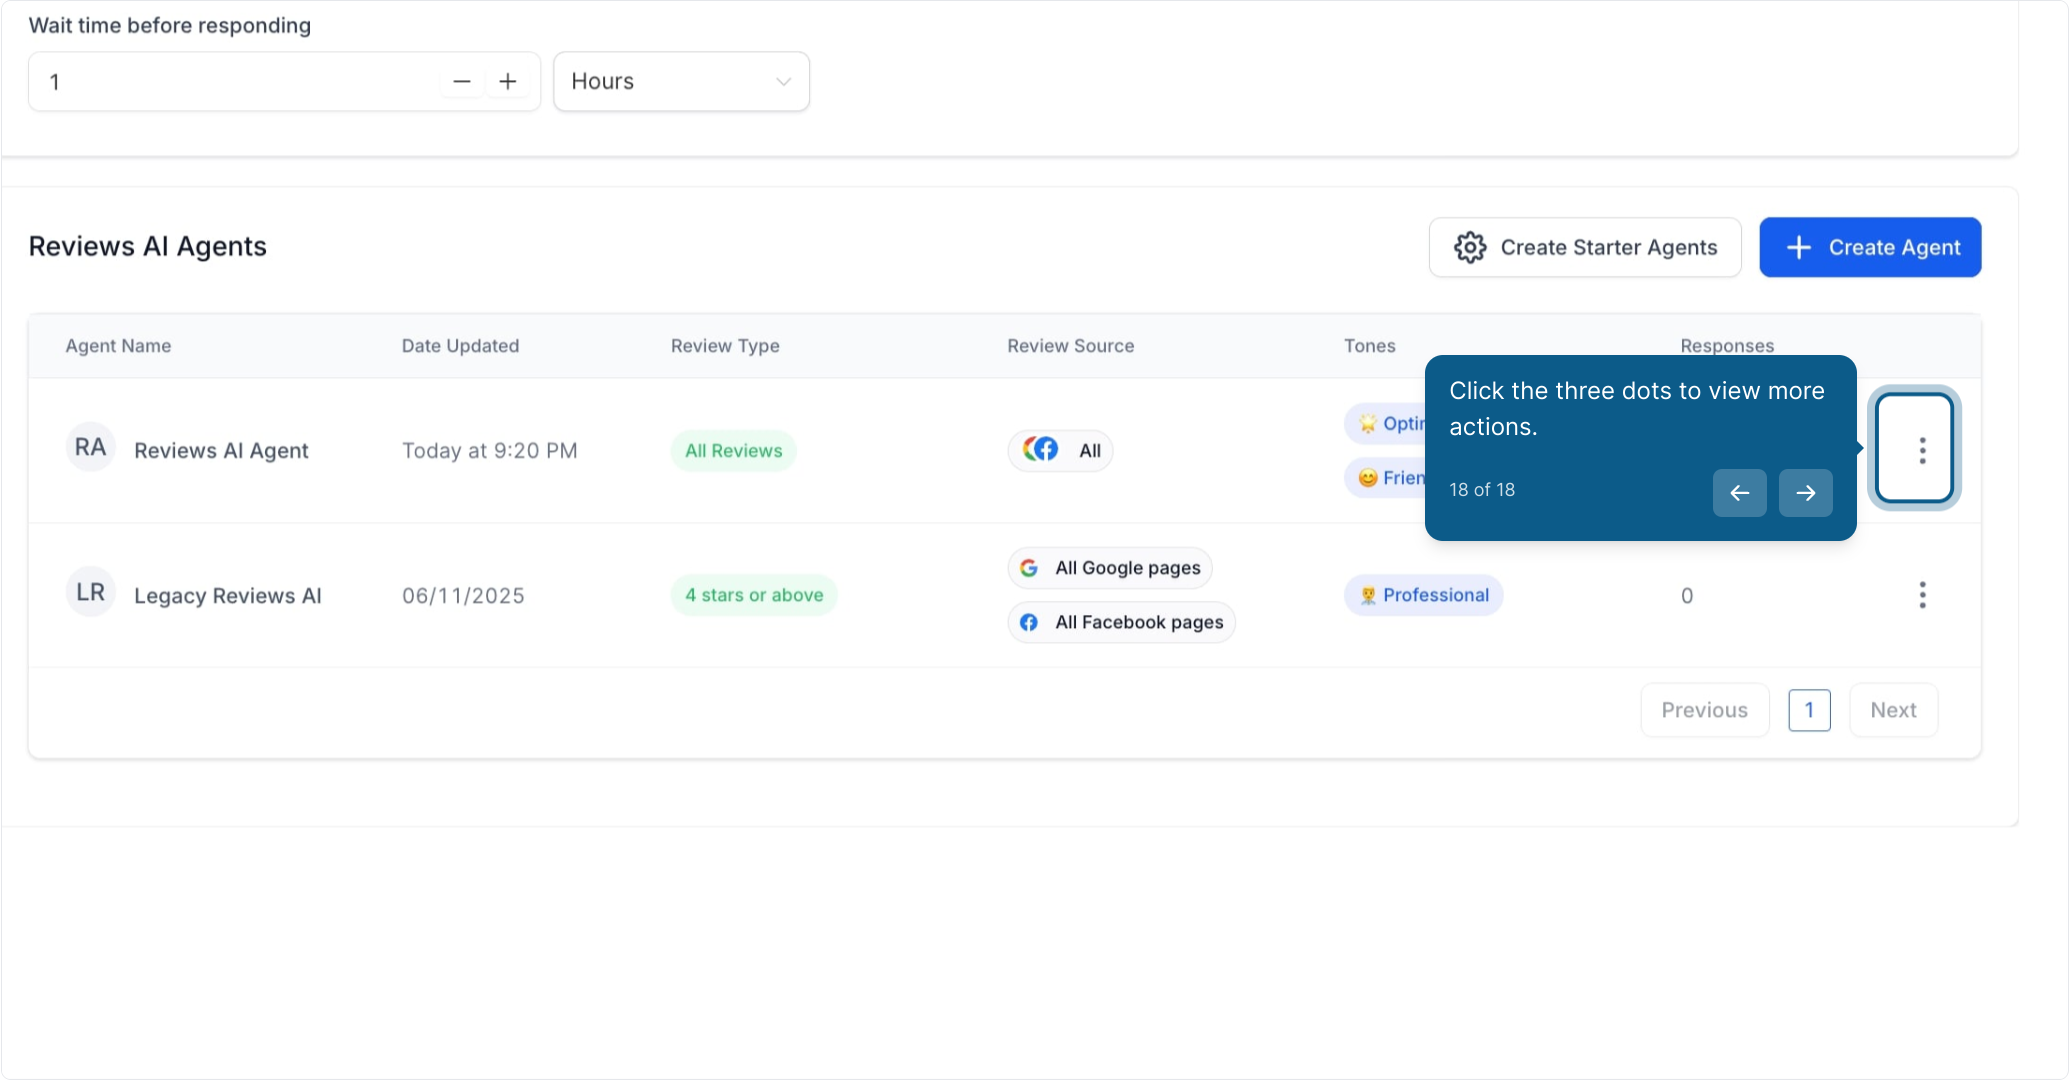Image resolution: width=2070 pixels, height=1080 pixels.
Task: Click the All Reviews type badge
Action: (733, 451)
